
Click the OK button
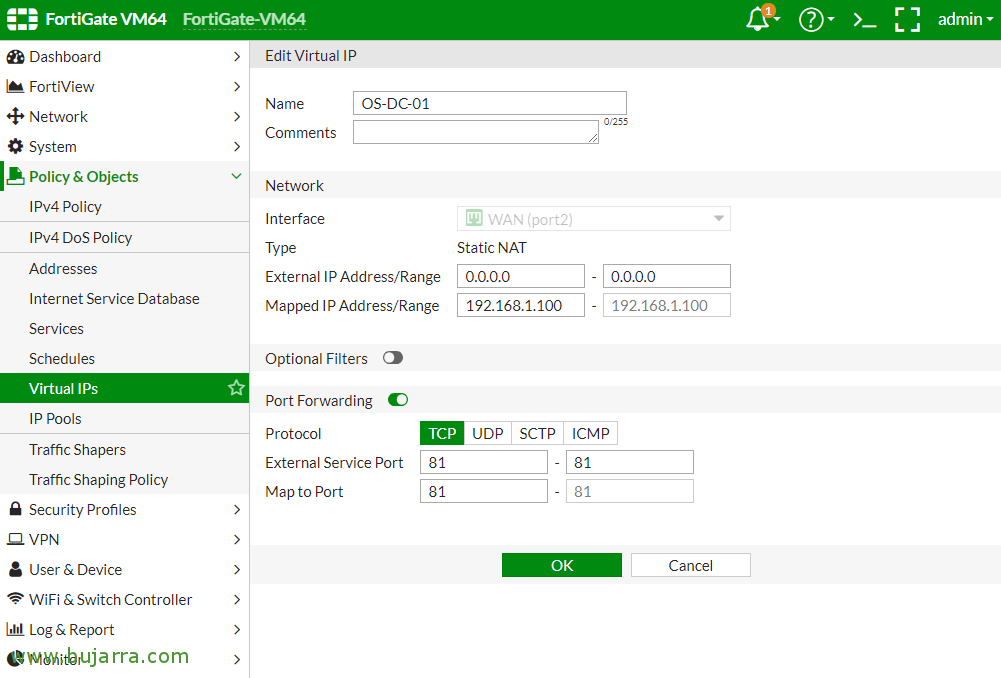click(x=562, y=565)
